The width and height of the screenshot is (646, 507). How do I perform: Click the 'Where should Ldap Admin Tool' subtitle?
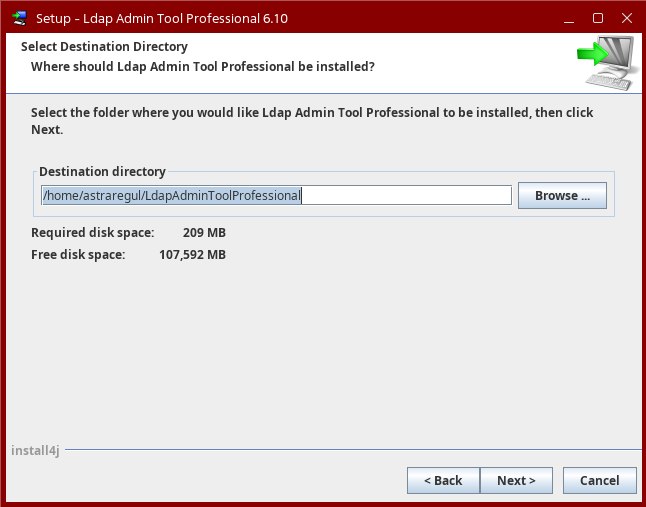click(203, 67)
